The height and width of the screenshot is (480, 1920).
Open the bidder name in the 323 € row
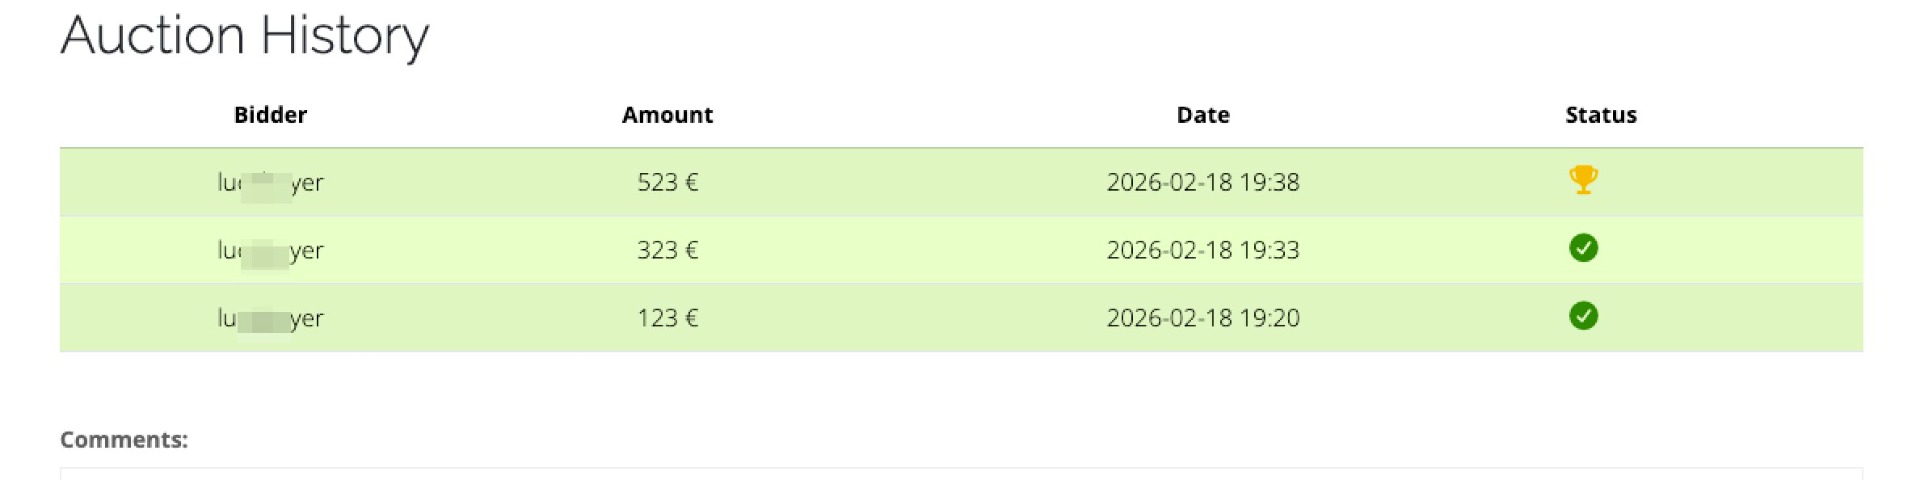pos(270,251)
